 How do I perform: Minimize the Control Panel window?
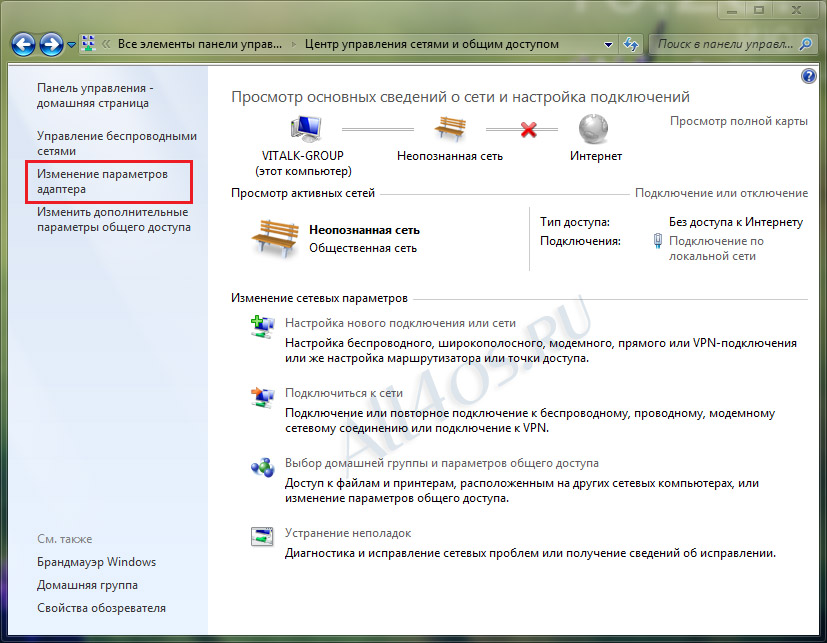pyautogui.click(x=732, y=10)
